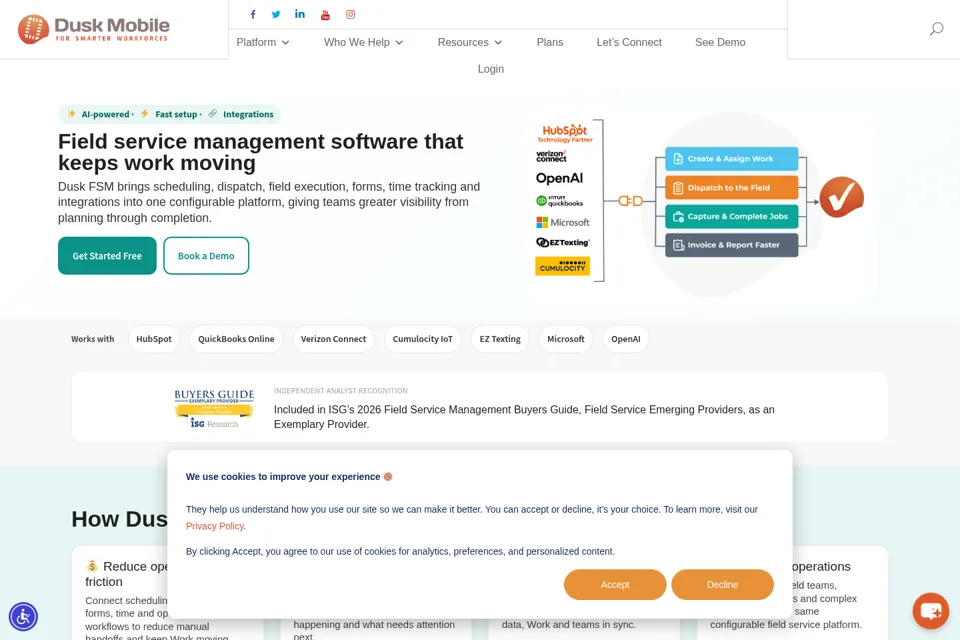Click the Verizon Connect logo

pos(552,156)
